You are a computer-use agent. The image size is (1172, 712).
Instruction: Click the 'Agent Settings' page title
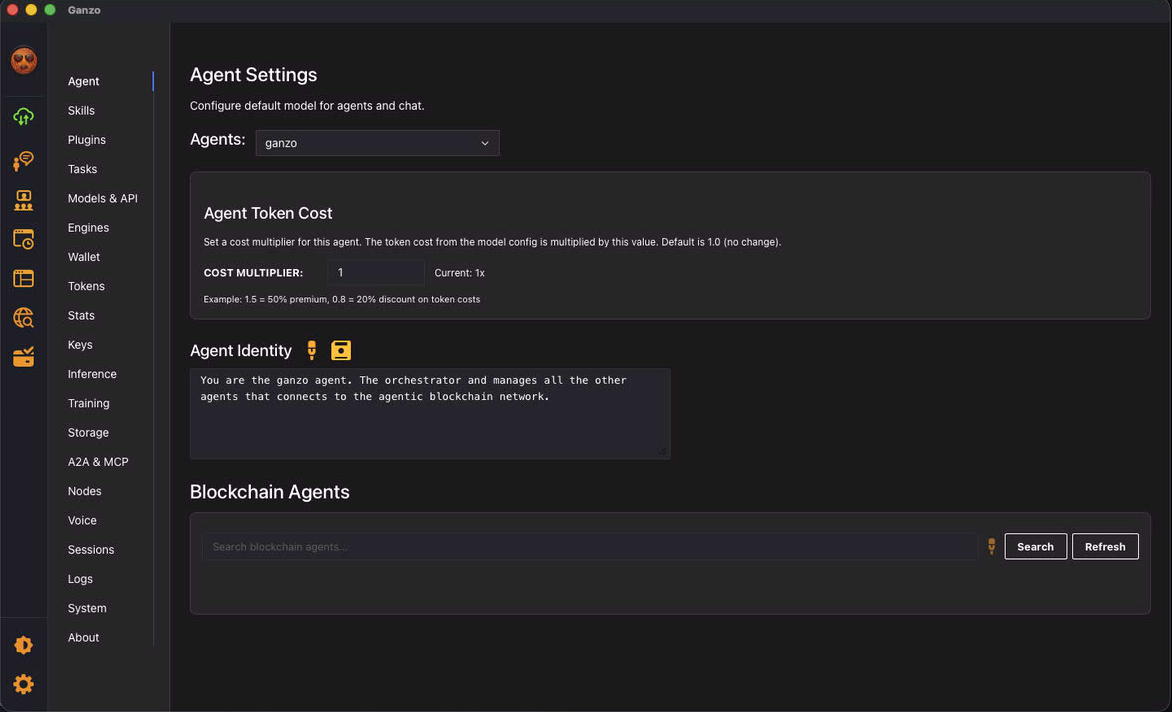253,75
